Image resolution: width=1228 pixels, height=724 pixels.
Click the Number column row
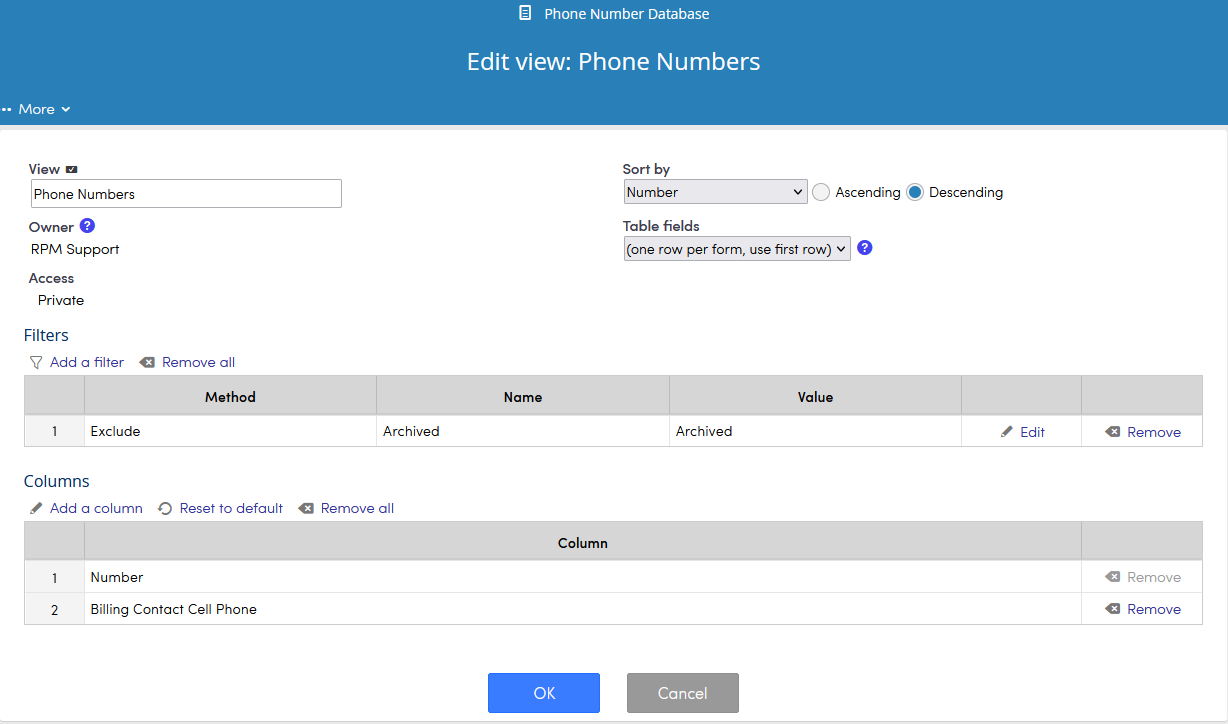[583, 577]
